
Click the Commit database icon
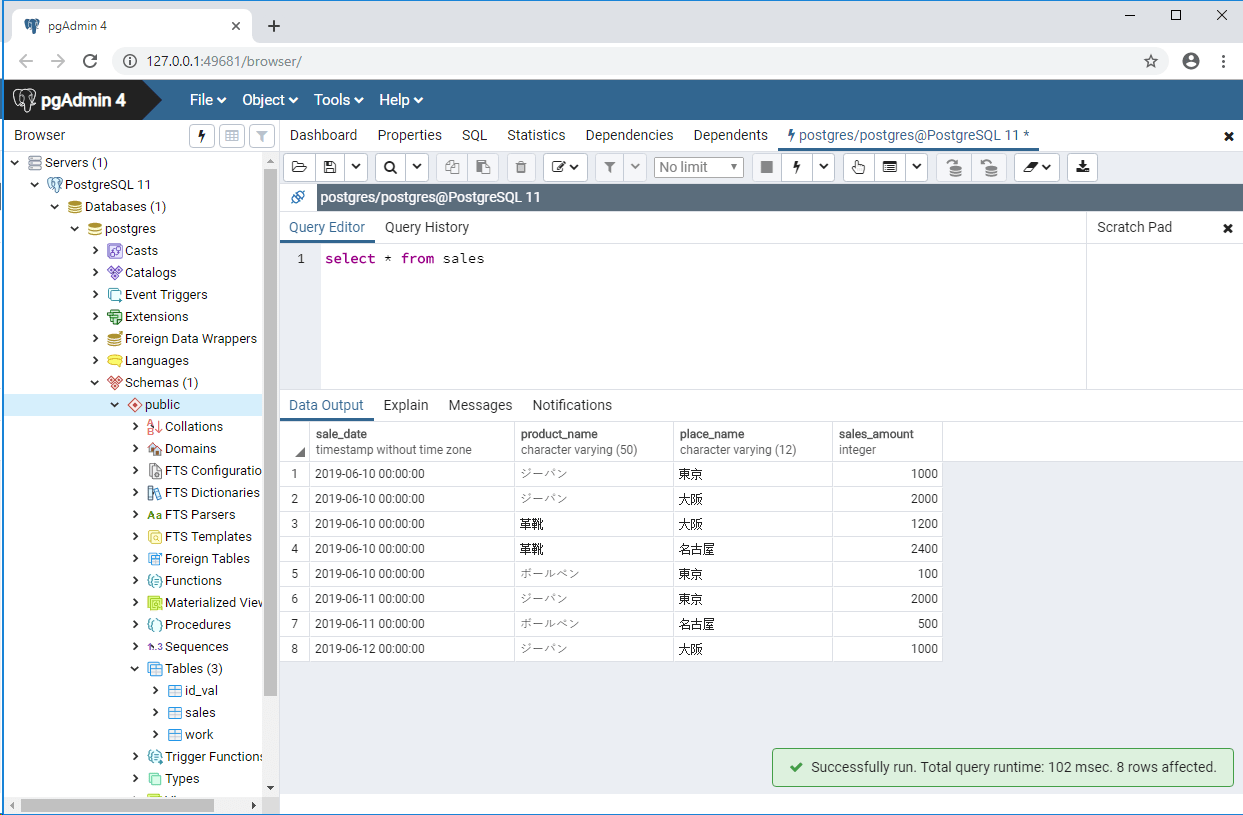pos(954,167)
